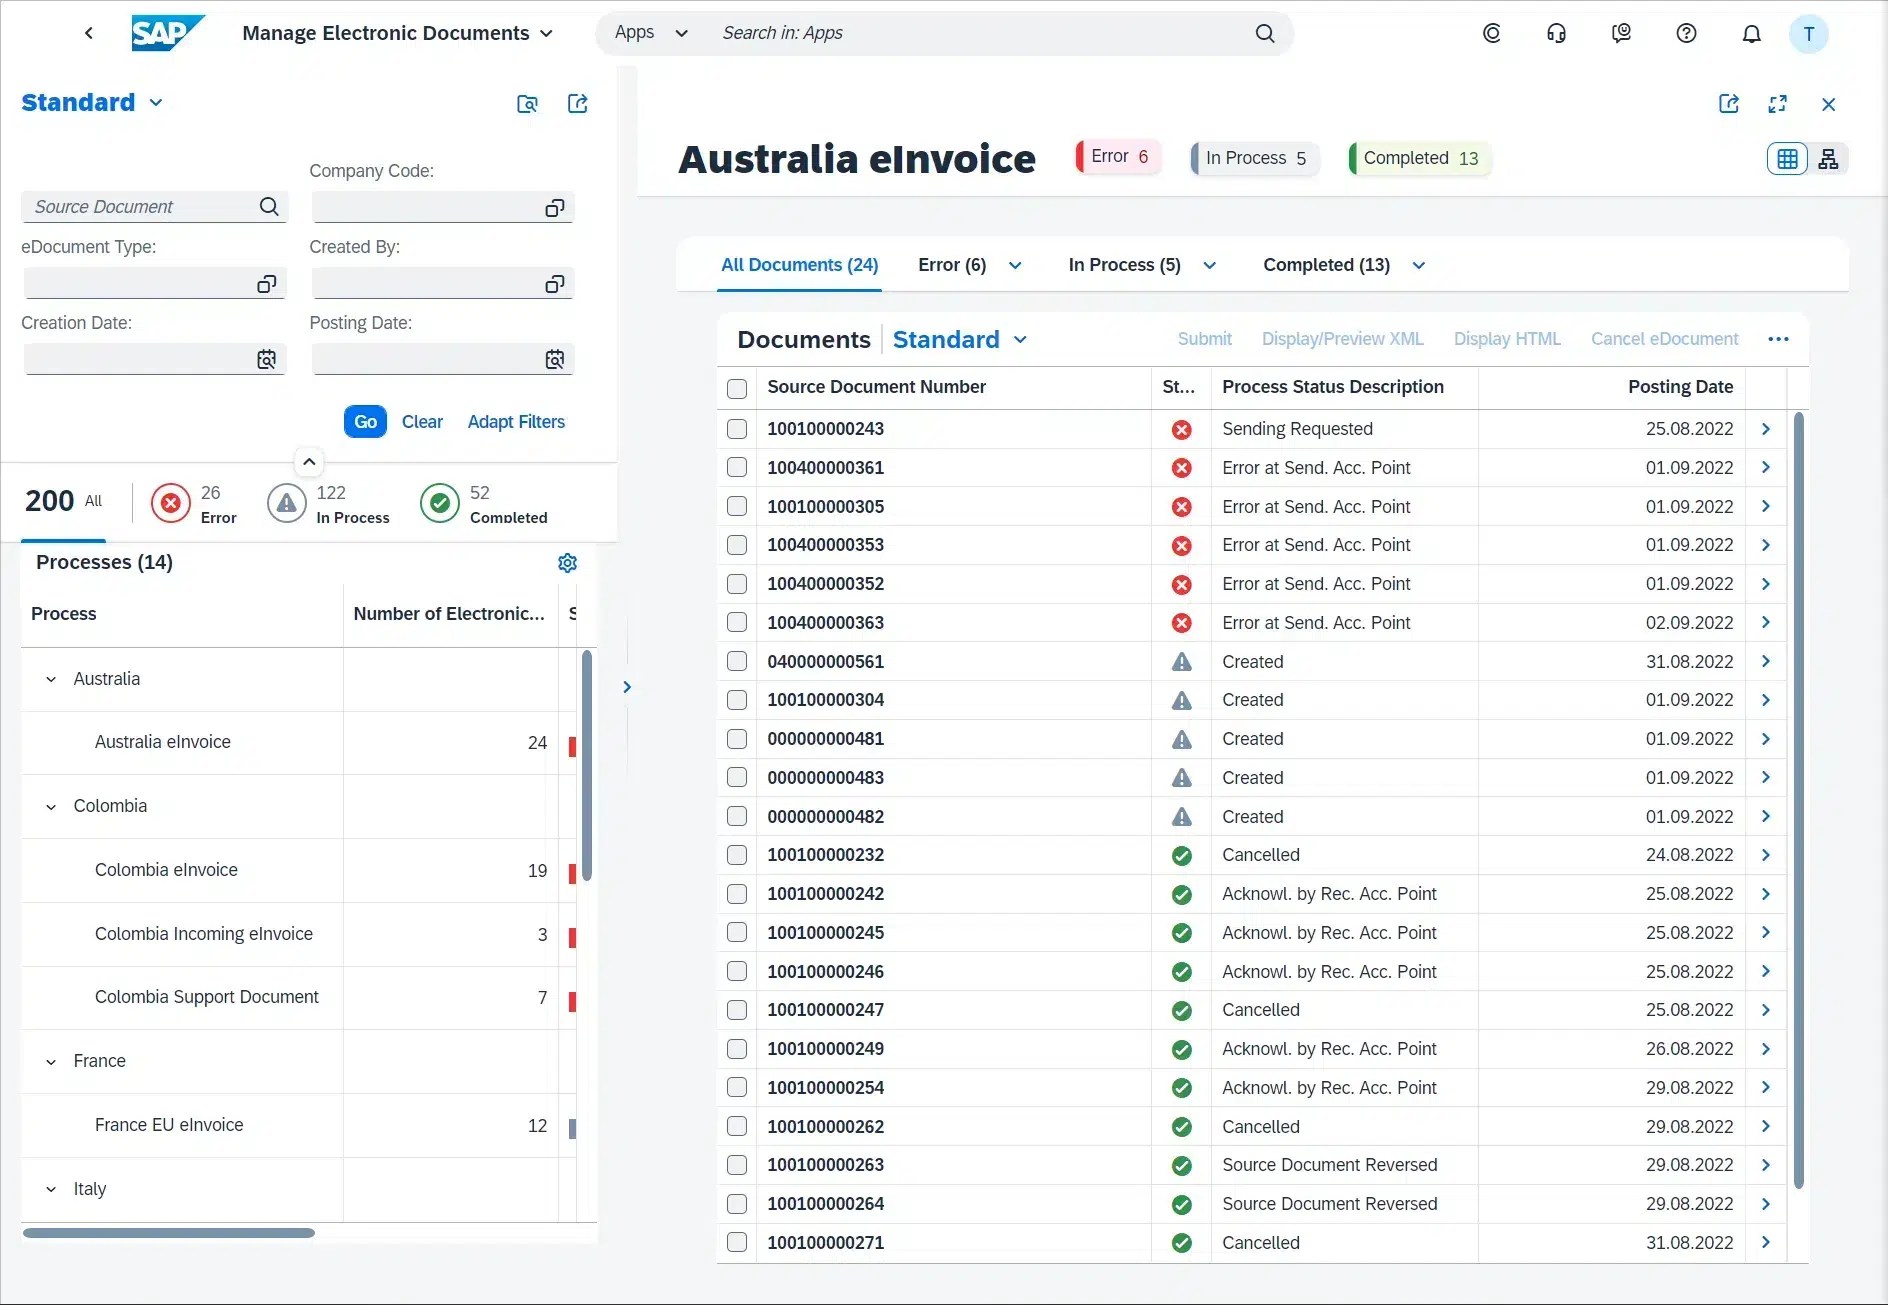
Task: Check the select-all checkbox in documents table
Action: point(737,388)
